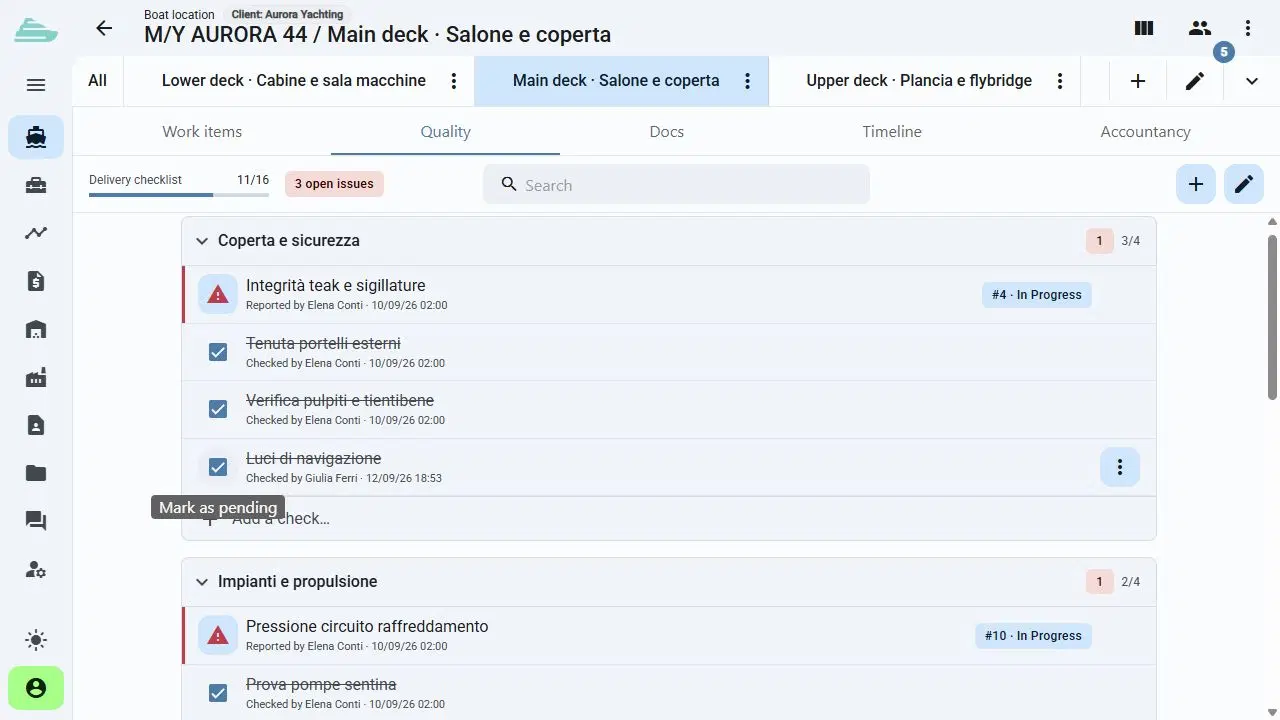Click the Pressione circuito raffreddamento title

[x=367, y=627]
